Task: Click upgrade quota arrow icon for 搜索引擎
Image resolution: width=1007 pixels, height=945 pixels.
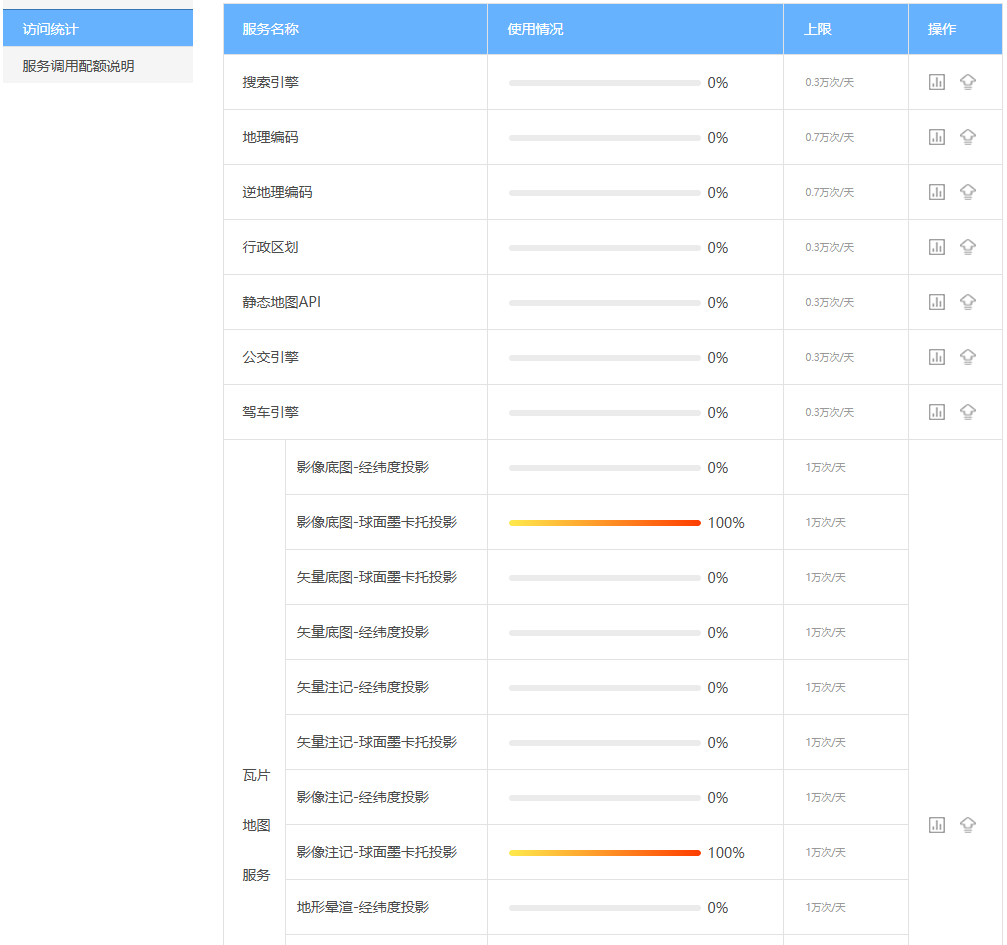Action: pos(967,82)
